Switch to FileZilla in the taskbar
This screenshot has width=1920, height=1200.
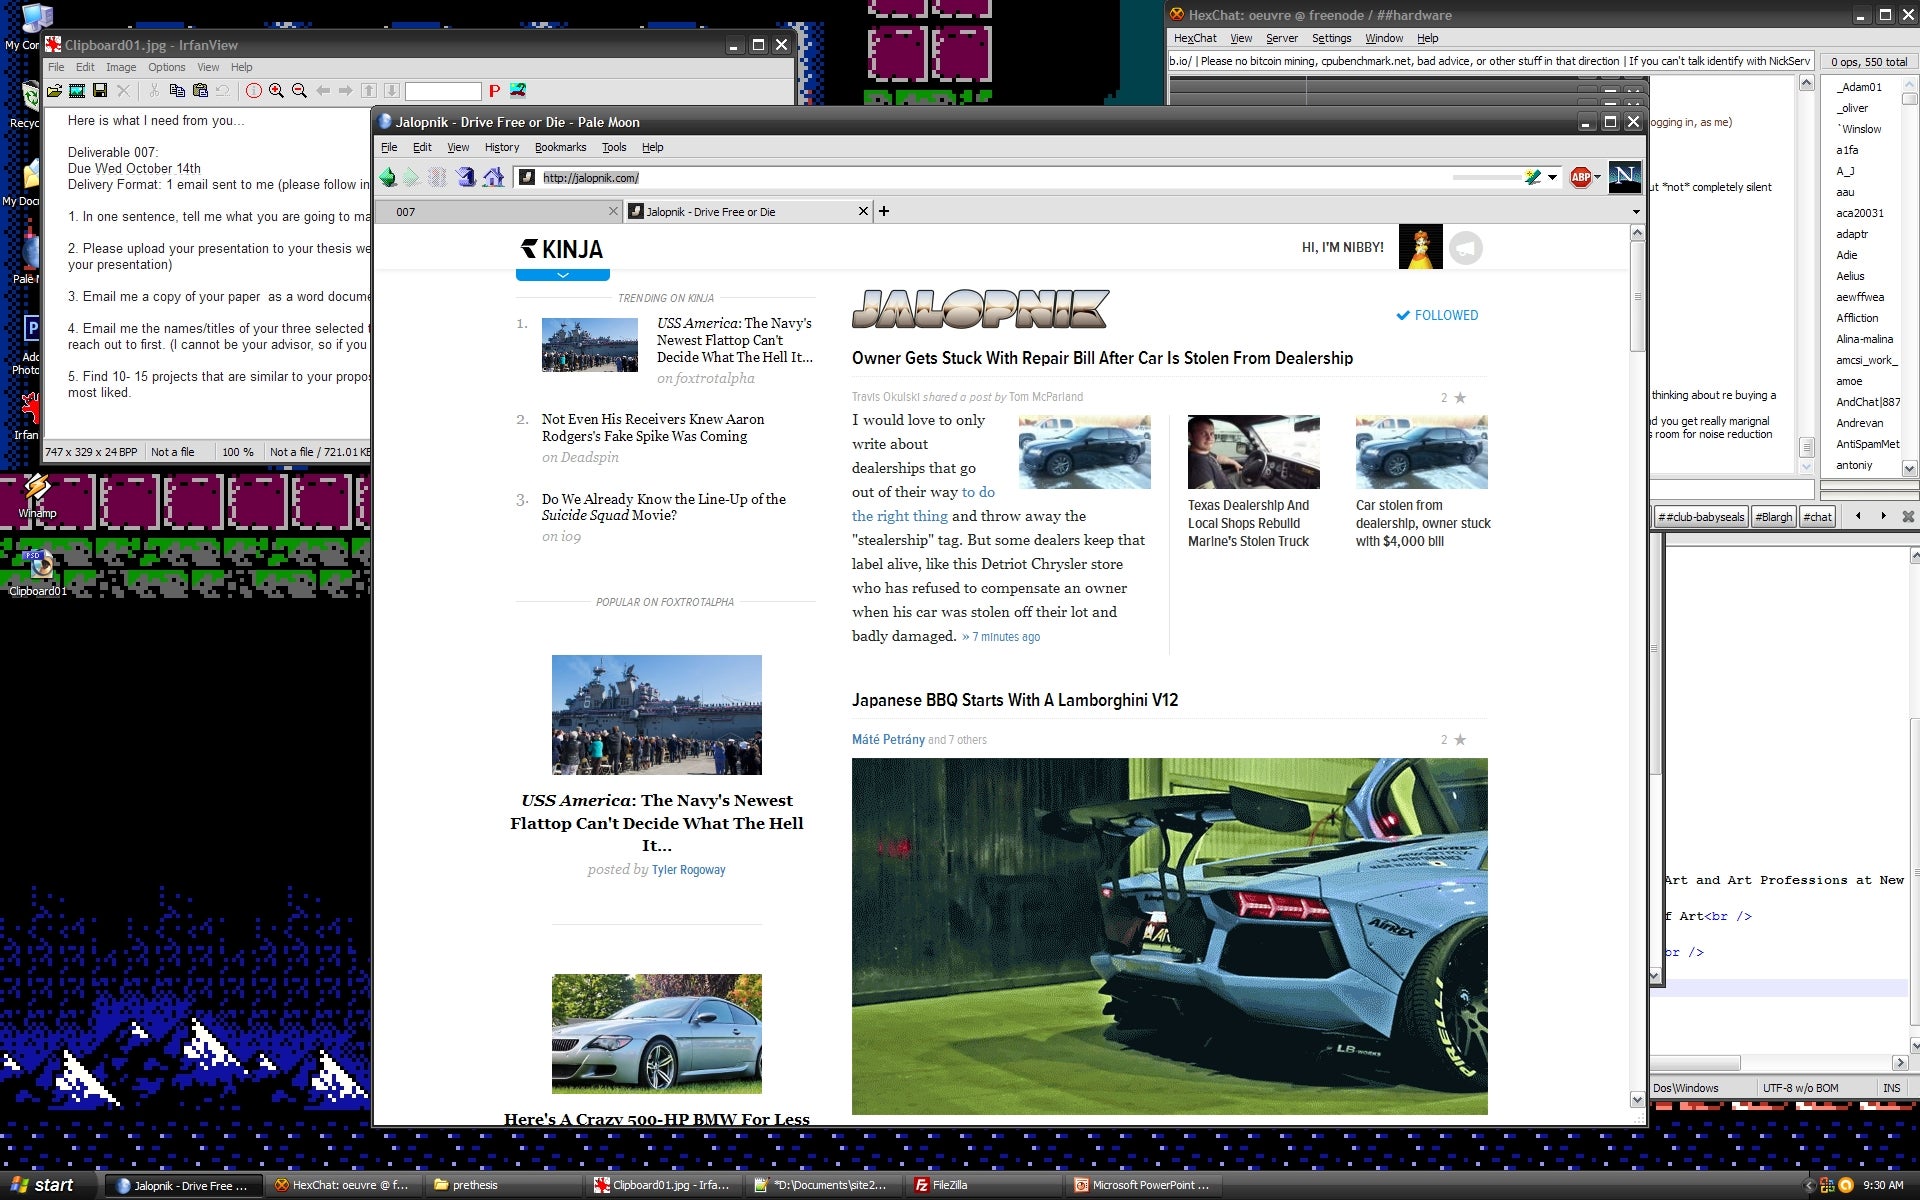(985, 1185)
